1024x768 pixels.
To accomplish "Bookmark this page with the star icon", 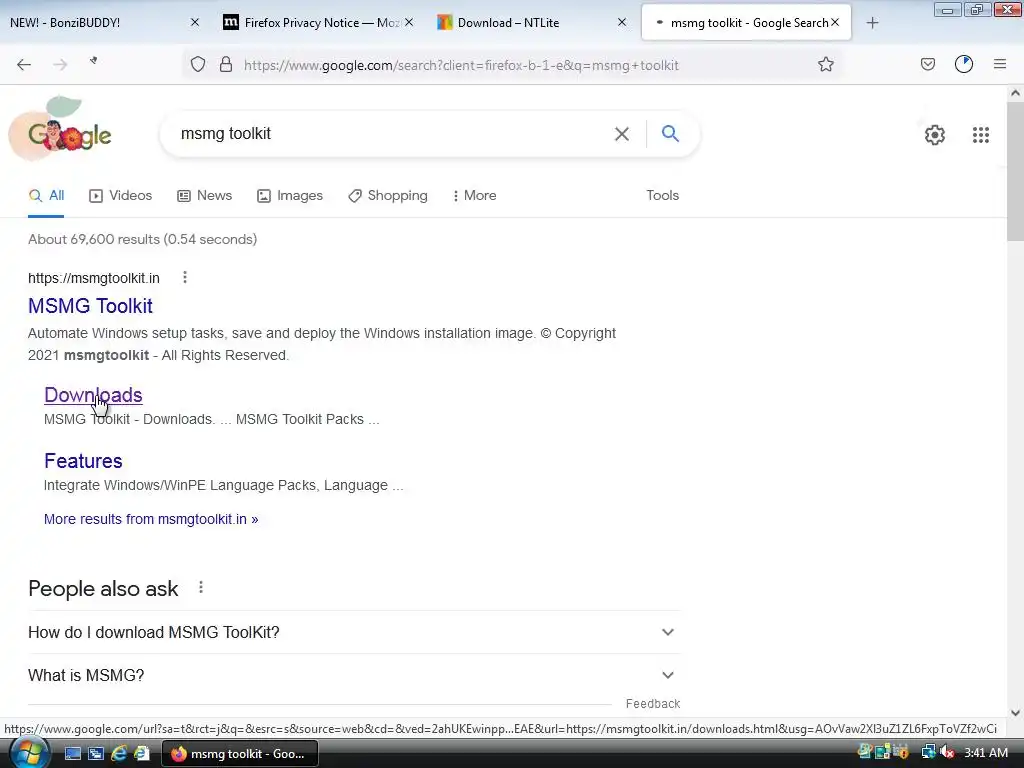I will click(825, 64).
